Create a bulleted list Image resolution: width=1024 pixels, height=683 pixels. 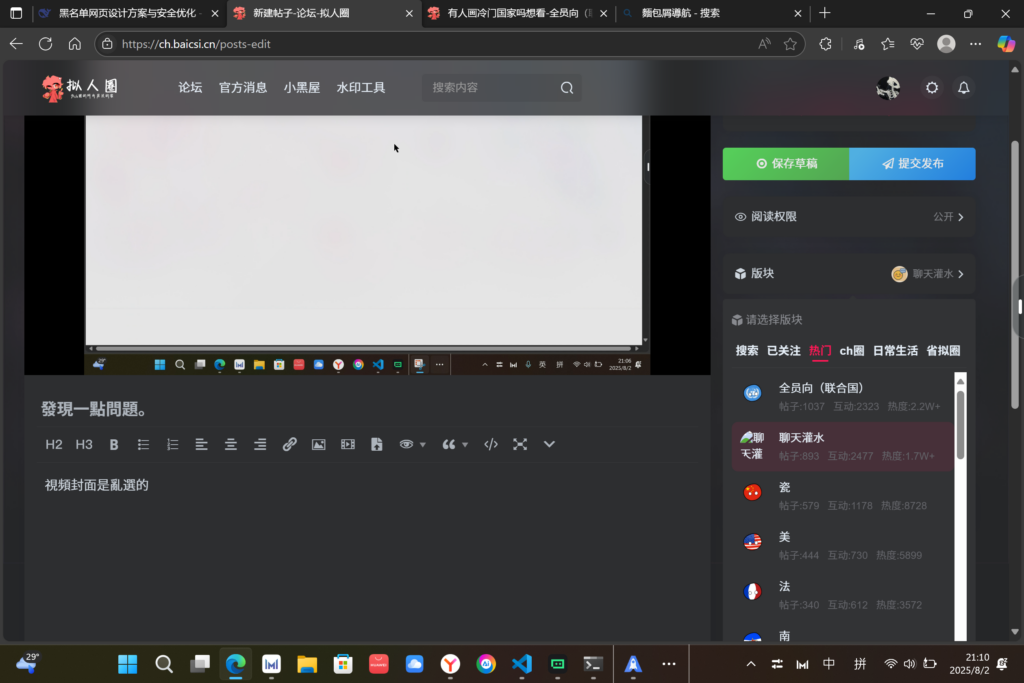click(143, 444)
